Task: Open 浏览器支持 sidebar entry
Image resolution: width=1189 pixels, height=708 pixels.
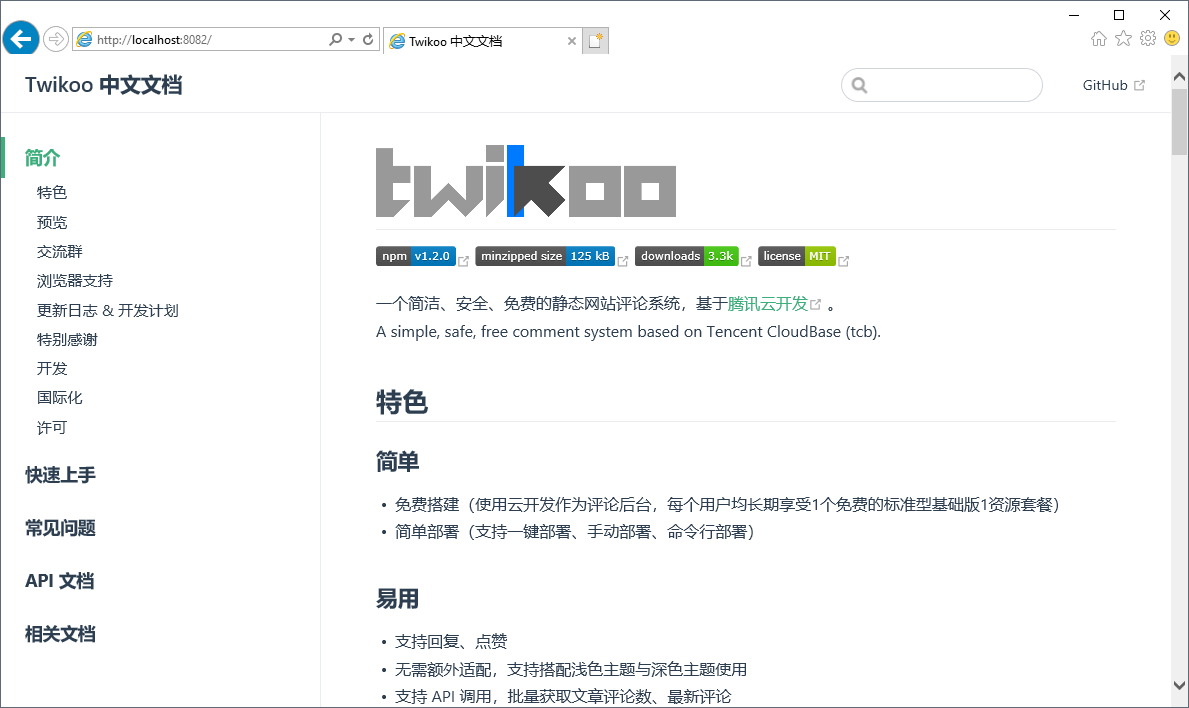Action: click(x=74, y=281)
